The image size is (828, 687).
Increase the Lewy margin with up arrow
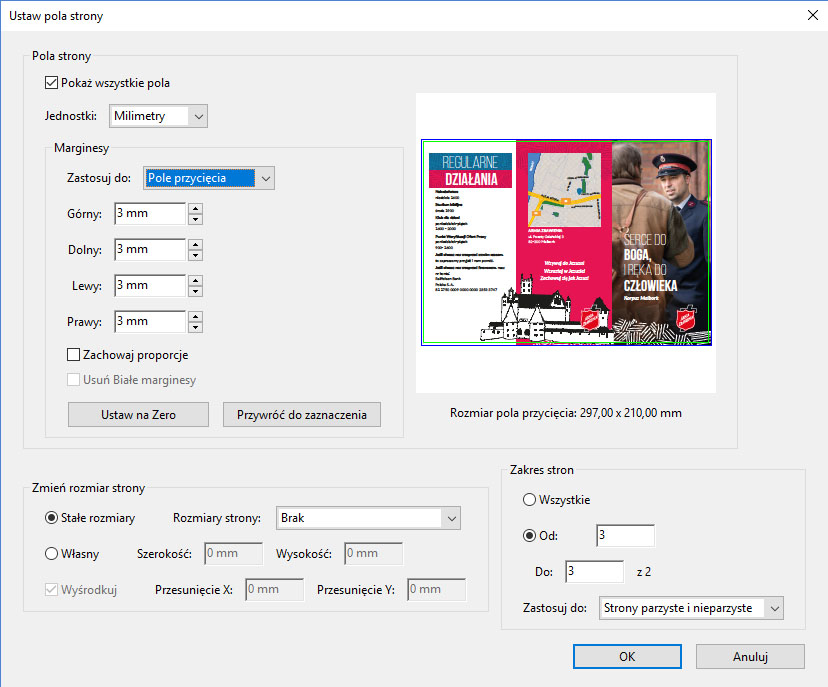pyautogui.click(x=196, y=280)
